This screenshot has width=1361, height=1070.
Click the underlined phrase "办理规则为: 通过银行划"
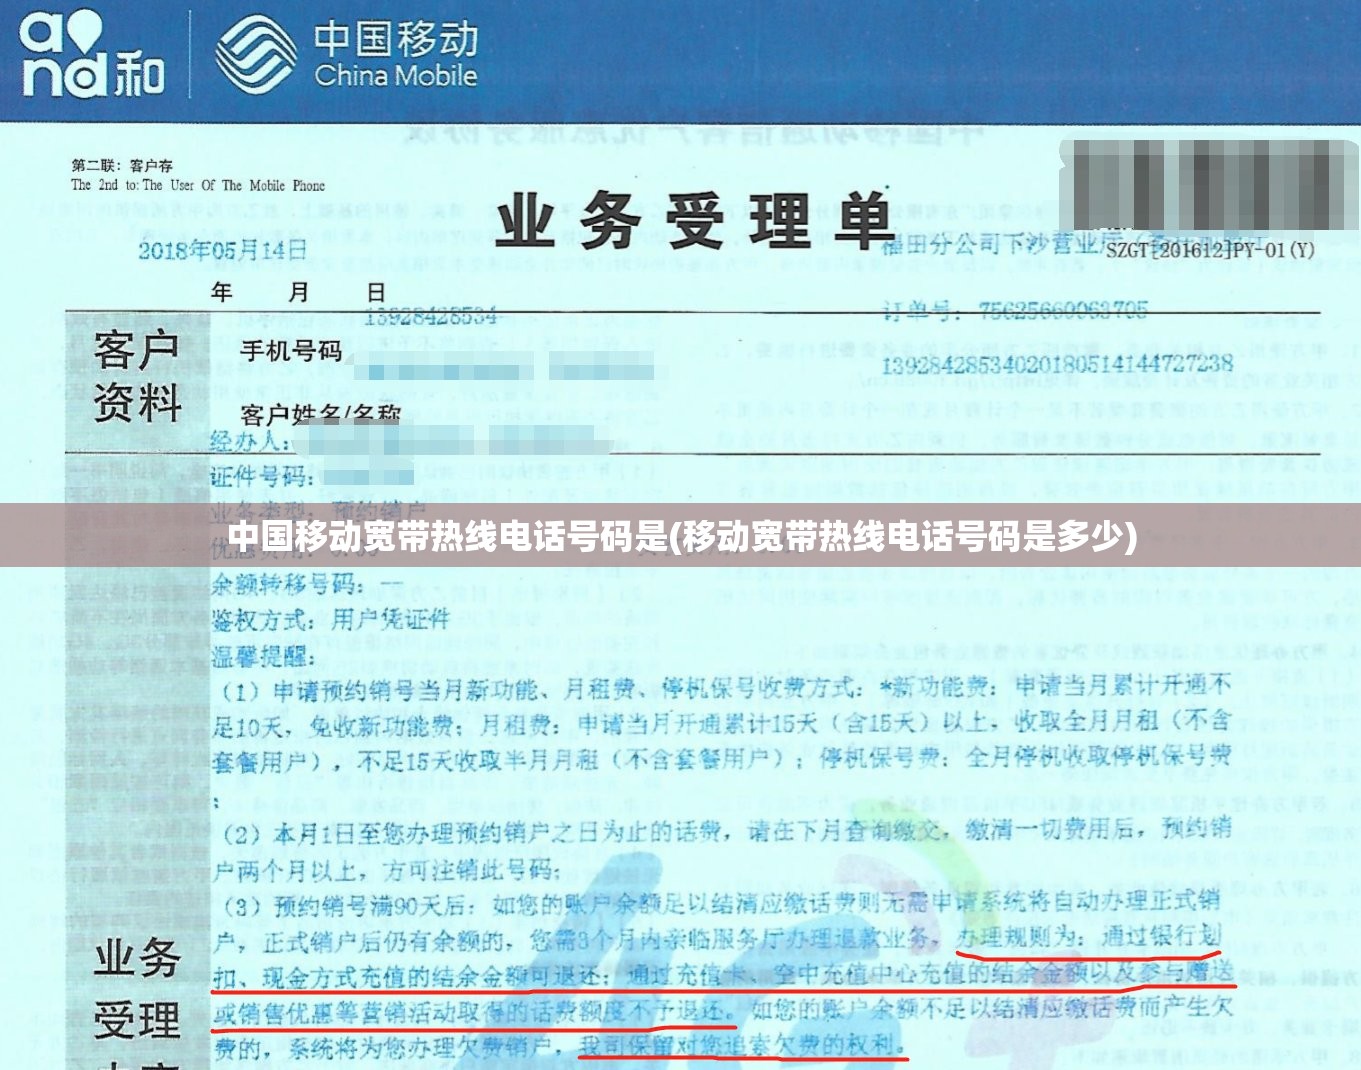coord(1088,936)
